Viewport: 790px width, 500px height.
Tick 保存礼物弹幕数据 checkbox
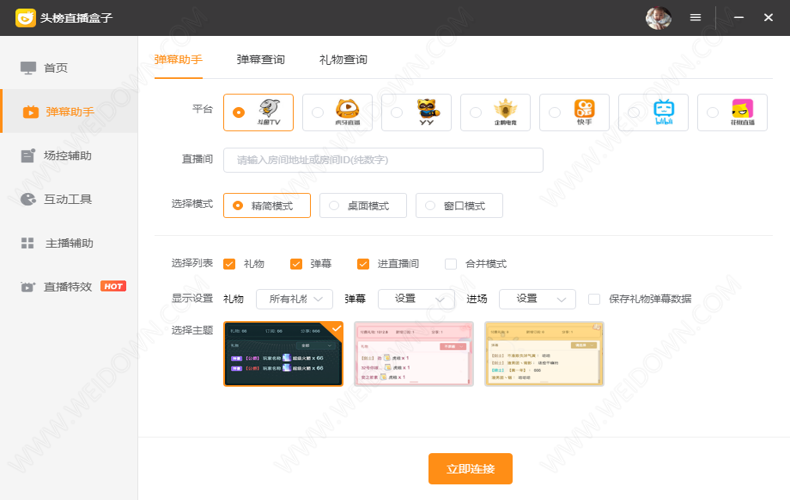[x=594, y=298]
